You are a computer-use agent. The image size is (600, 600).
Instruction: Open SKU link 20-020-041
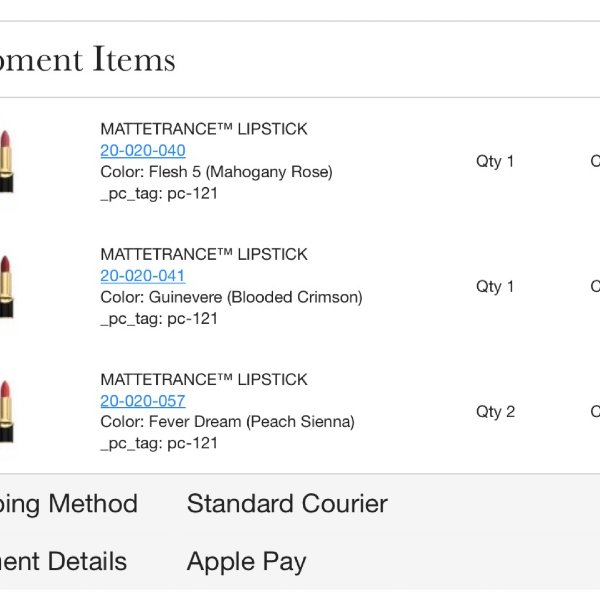(143, 276)
